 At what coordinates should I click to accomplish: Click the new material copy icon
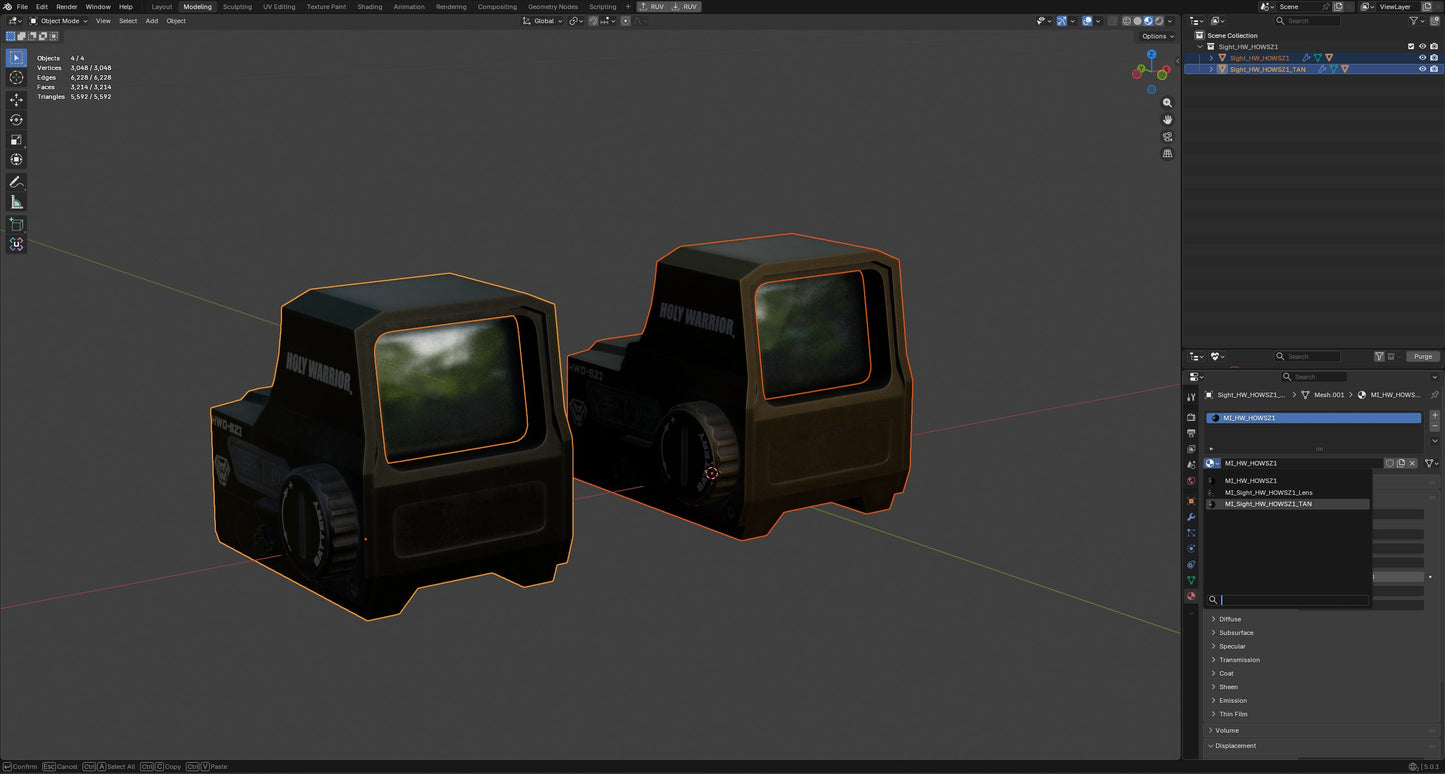click(1401, 463)
